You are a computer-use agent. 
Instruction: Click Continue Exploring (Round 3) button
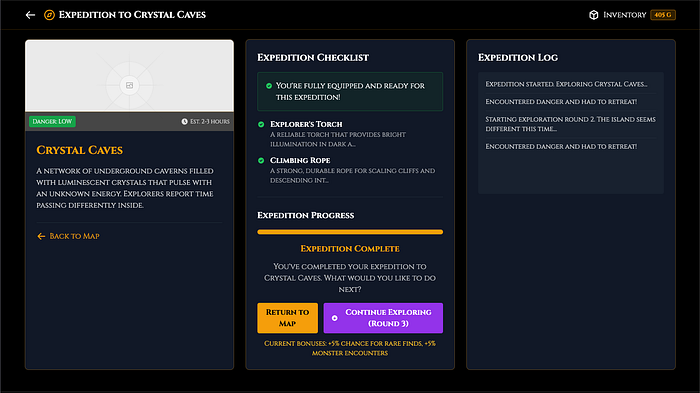[383, 318]
